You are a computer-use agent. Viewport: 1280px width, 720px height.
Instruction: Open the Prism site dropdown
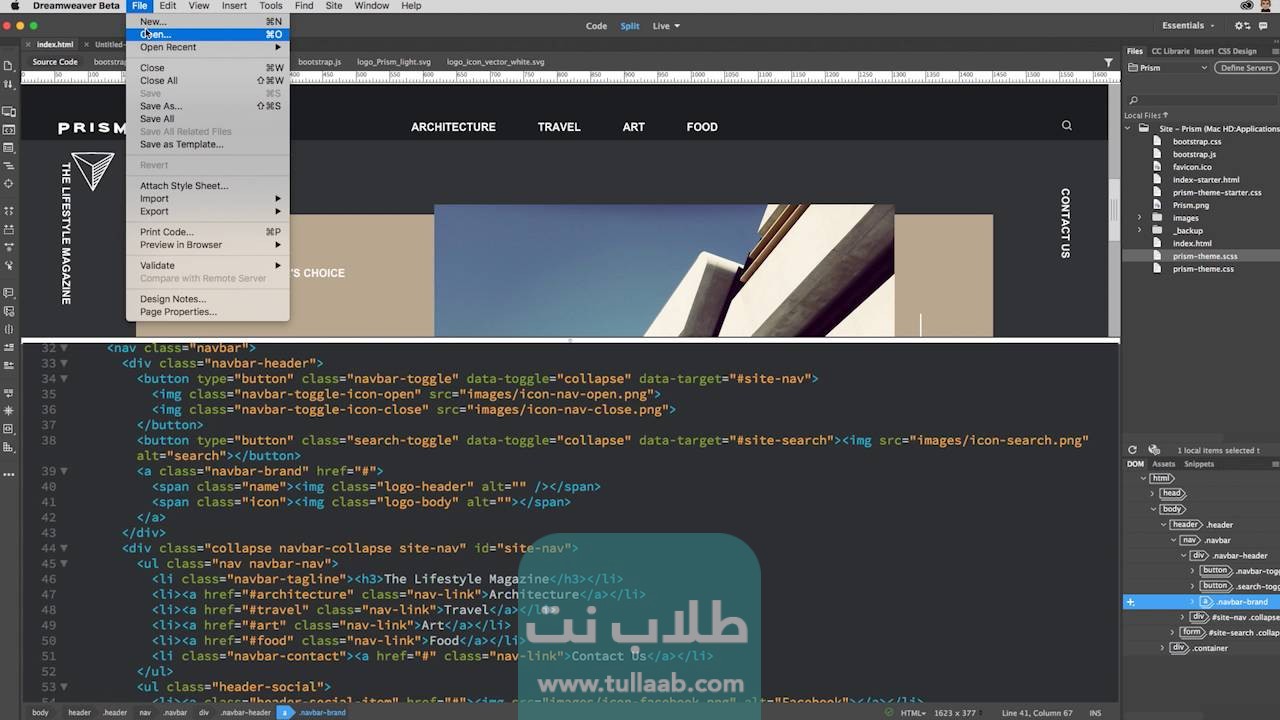[x=1204, y=68]
